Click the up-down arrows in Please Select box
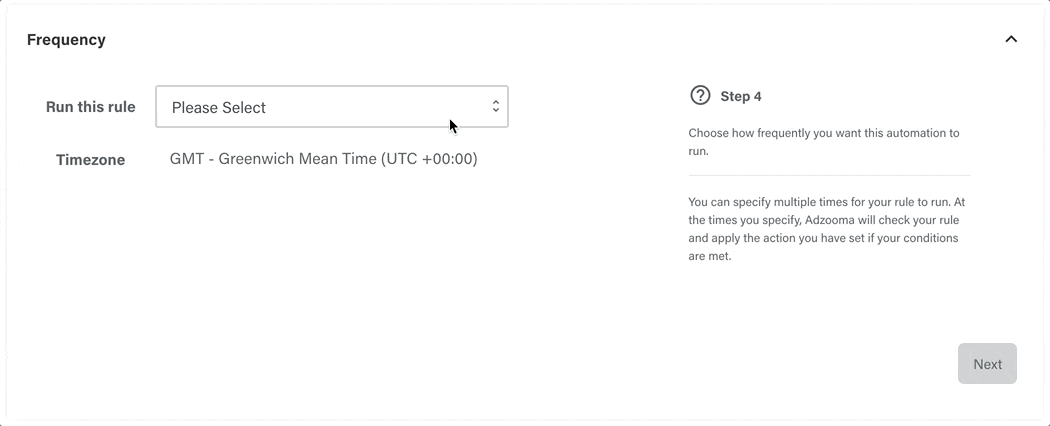The width and height of the screenshot is (1050, 426). coord(496,106)
